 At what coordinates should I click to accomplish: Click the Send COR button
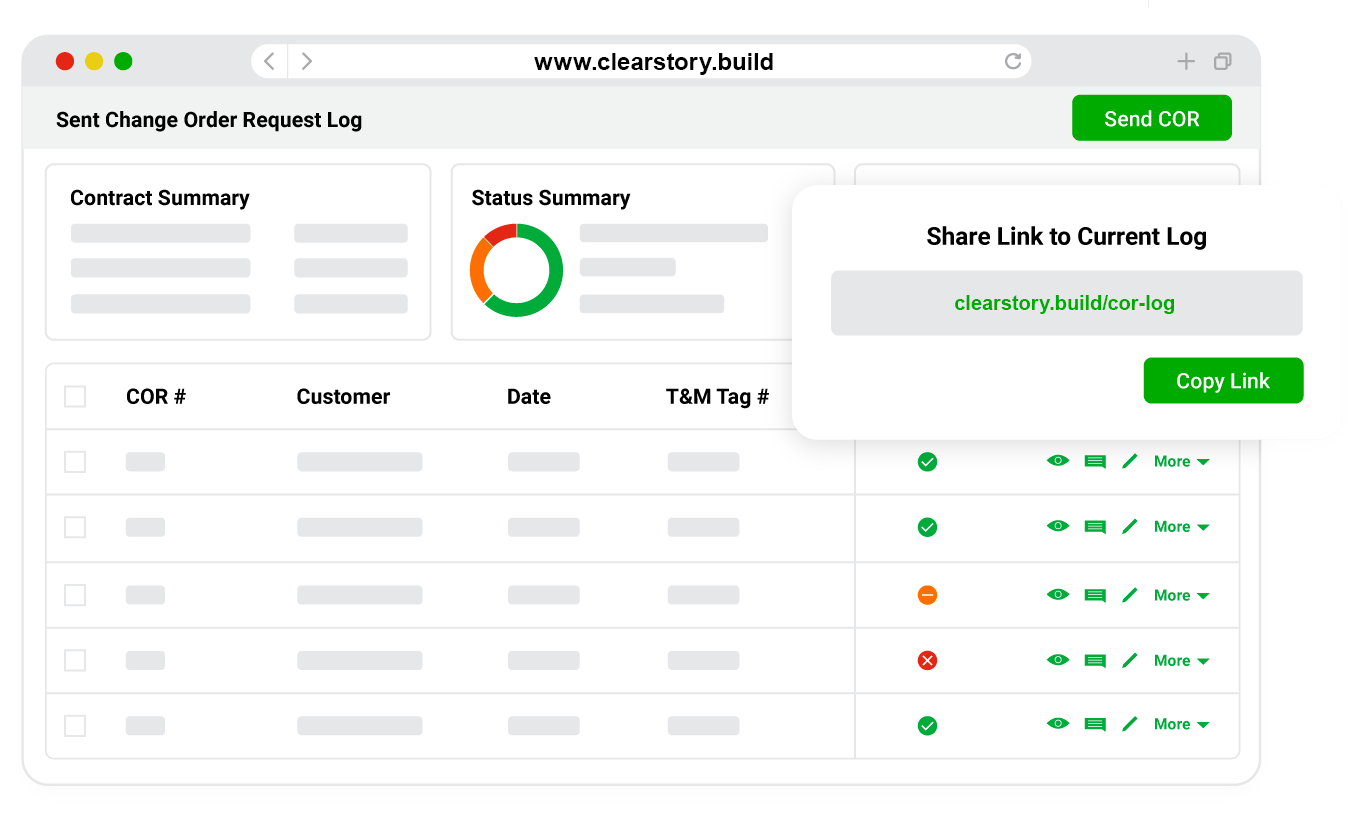point(1152,118)
